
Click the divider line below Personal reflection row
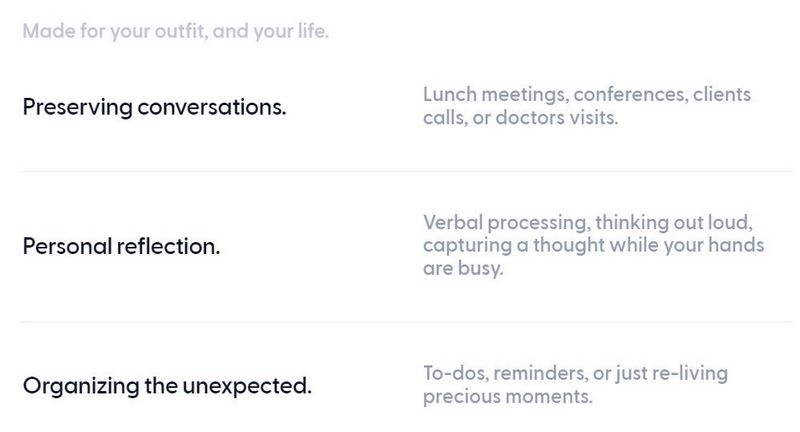[406, 322]
